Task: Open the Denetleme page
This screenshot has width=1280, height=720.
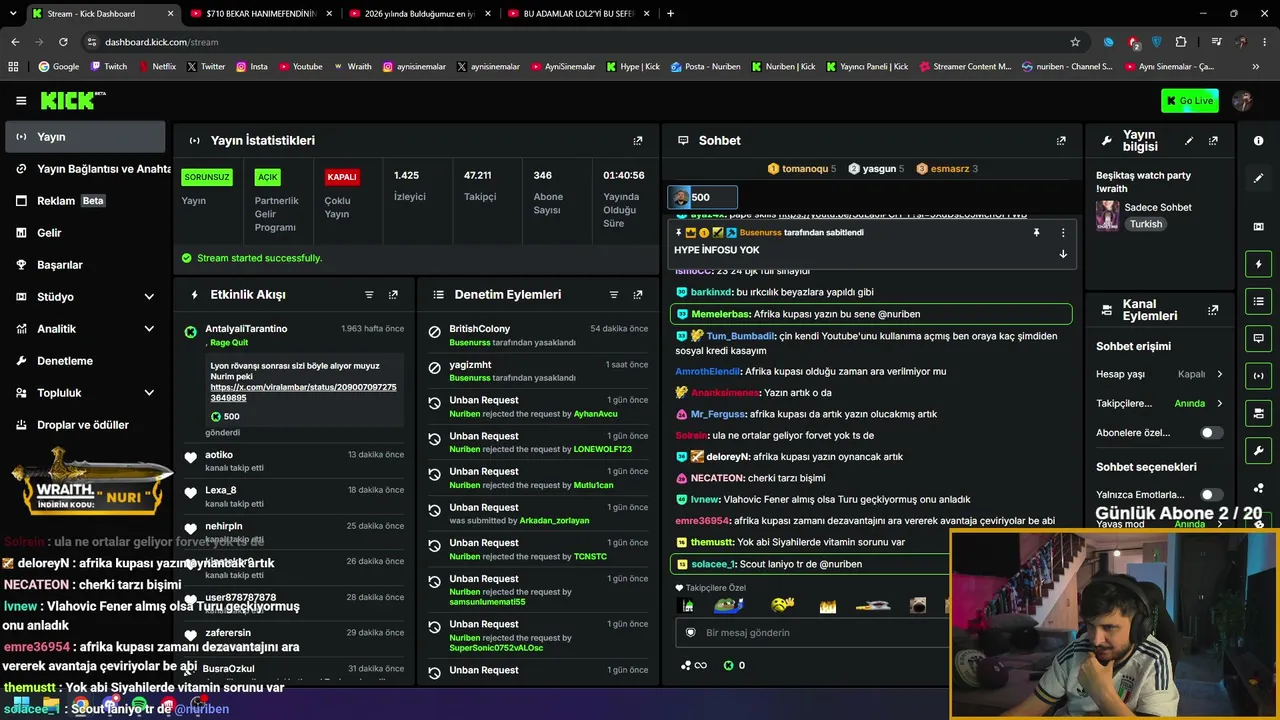Action: coord(84,361)
